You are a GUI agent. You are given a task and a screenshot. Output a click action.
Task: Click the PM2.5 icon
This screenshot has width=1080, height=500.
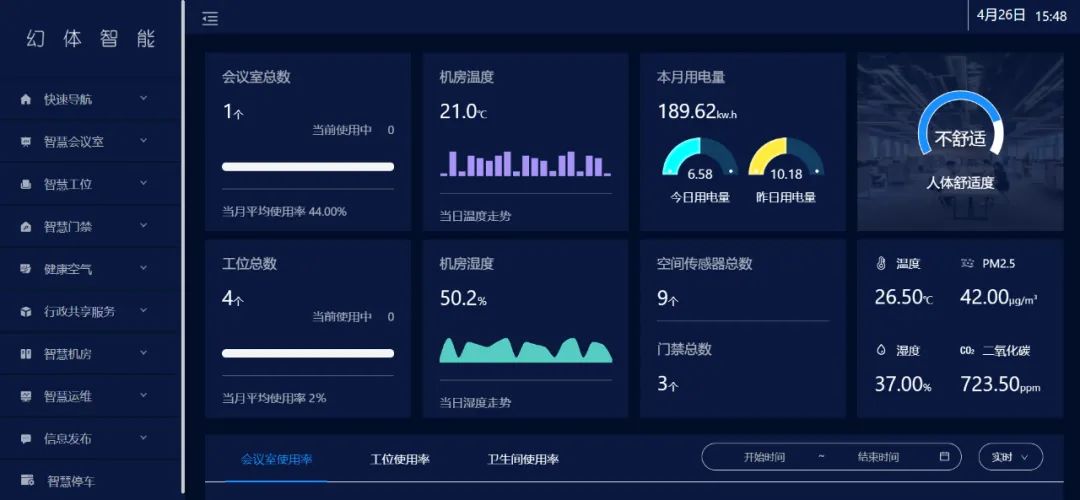(x=967, y=263)
